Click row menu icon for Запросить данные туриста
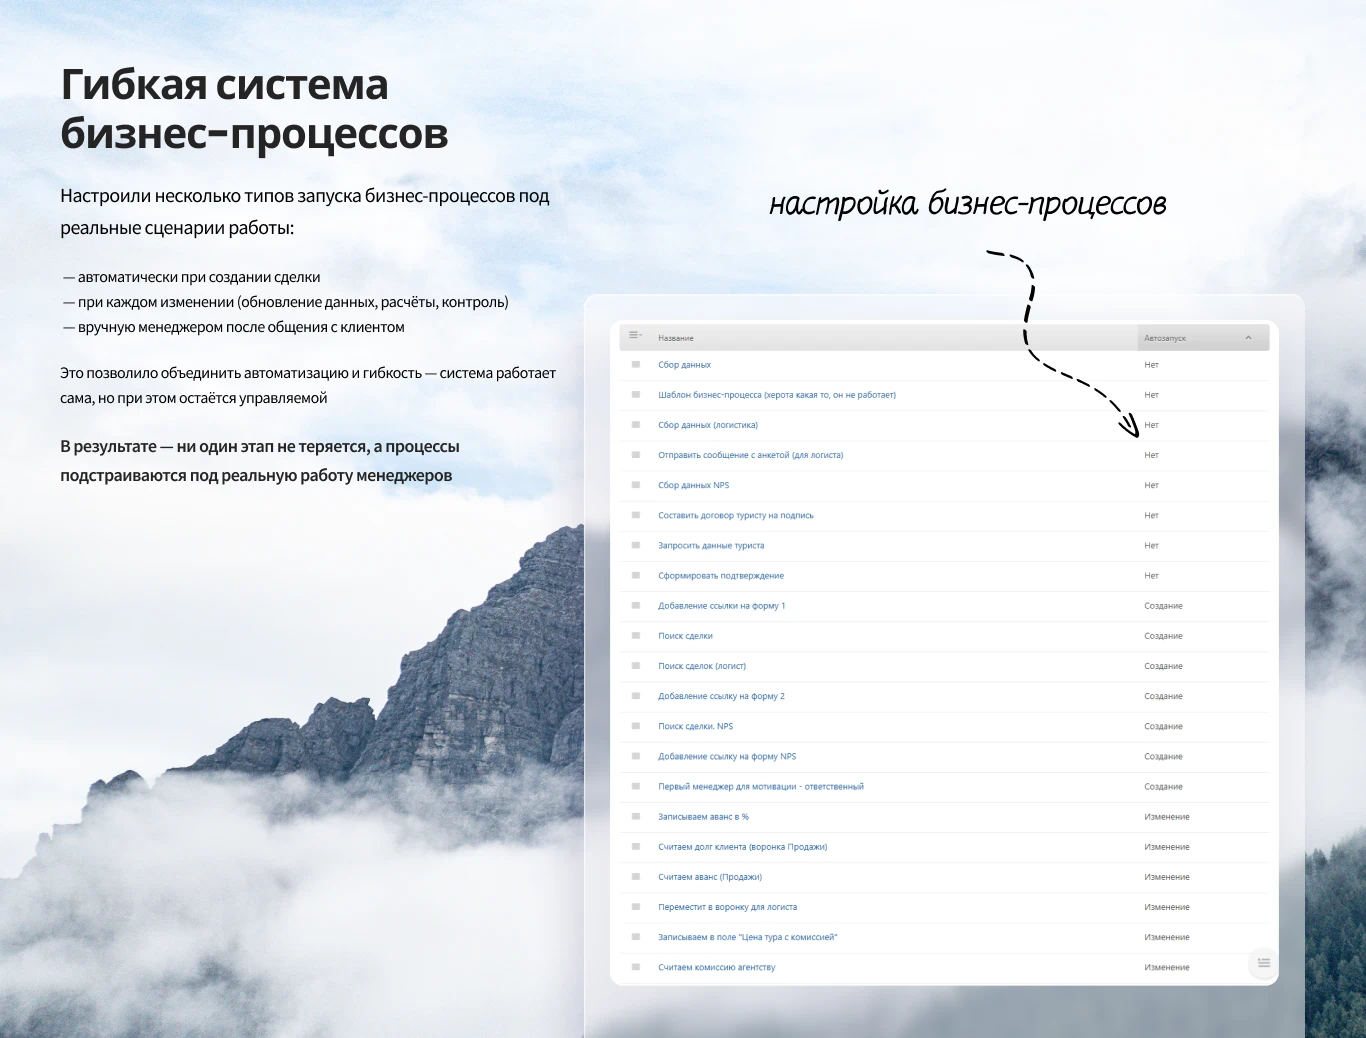The image size is (1366, 1038). click(635, 546)
